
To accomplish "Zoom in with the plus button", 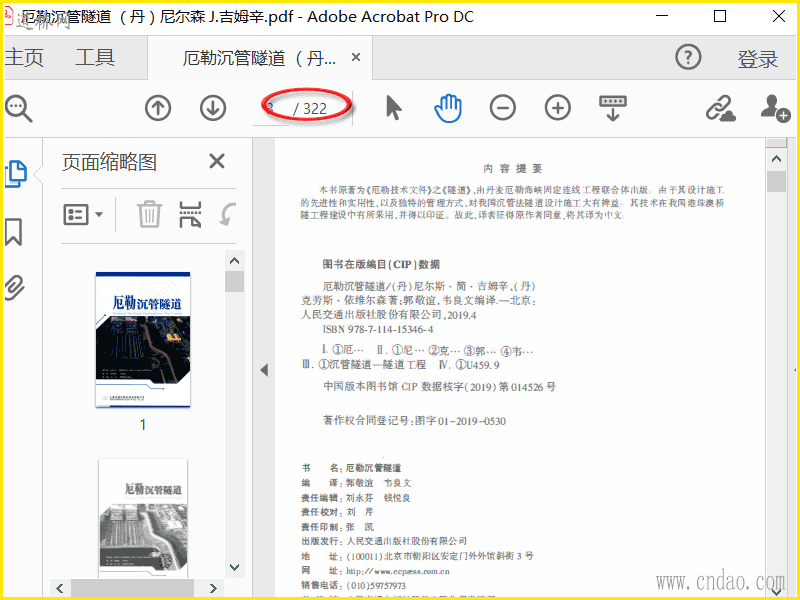I will pos(558,108).
